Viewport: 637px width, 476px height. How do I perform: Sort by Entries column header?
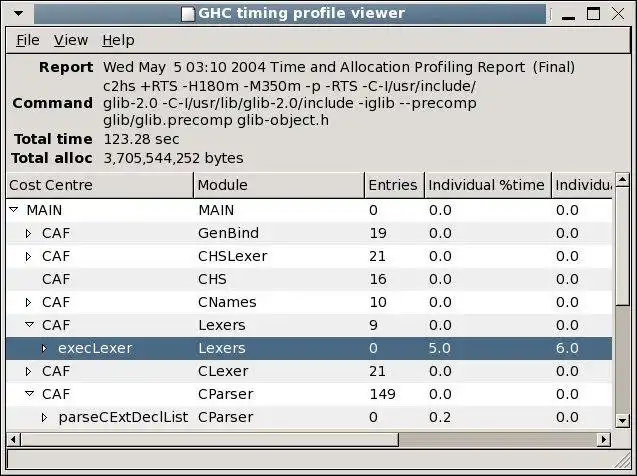tap(394, 185)
